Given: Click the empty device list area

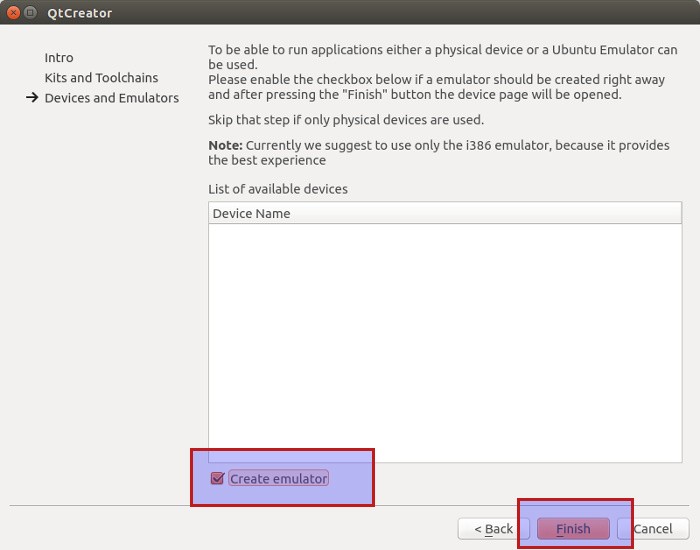Looking at the screenshot, I should point(445,343).
